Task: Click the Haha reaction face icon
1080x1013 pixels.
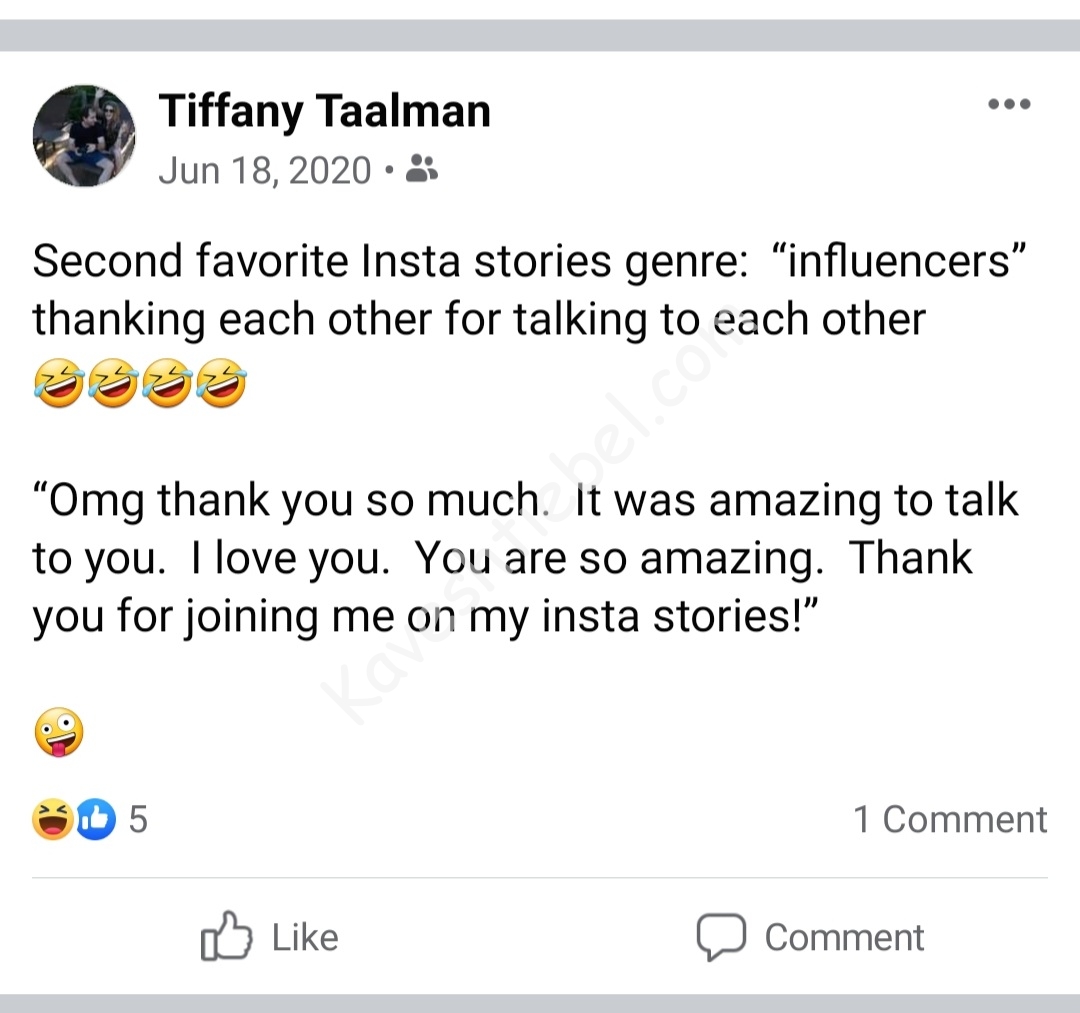Action: pos(52,820)
